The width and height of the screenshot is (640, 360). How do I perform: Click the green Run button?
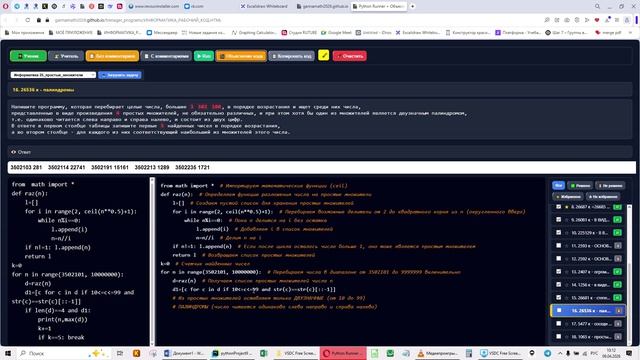click(204, 56)
